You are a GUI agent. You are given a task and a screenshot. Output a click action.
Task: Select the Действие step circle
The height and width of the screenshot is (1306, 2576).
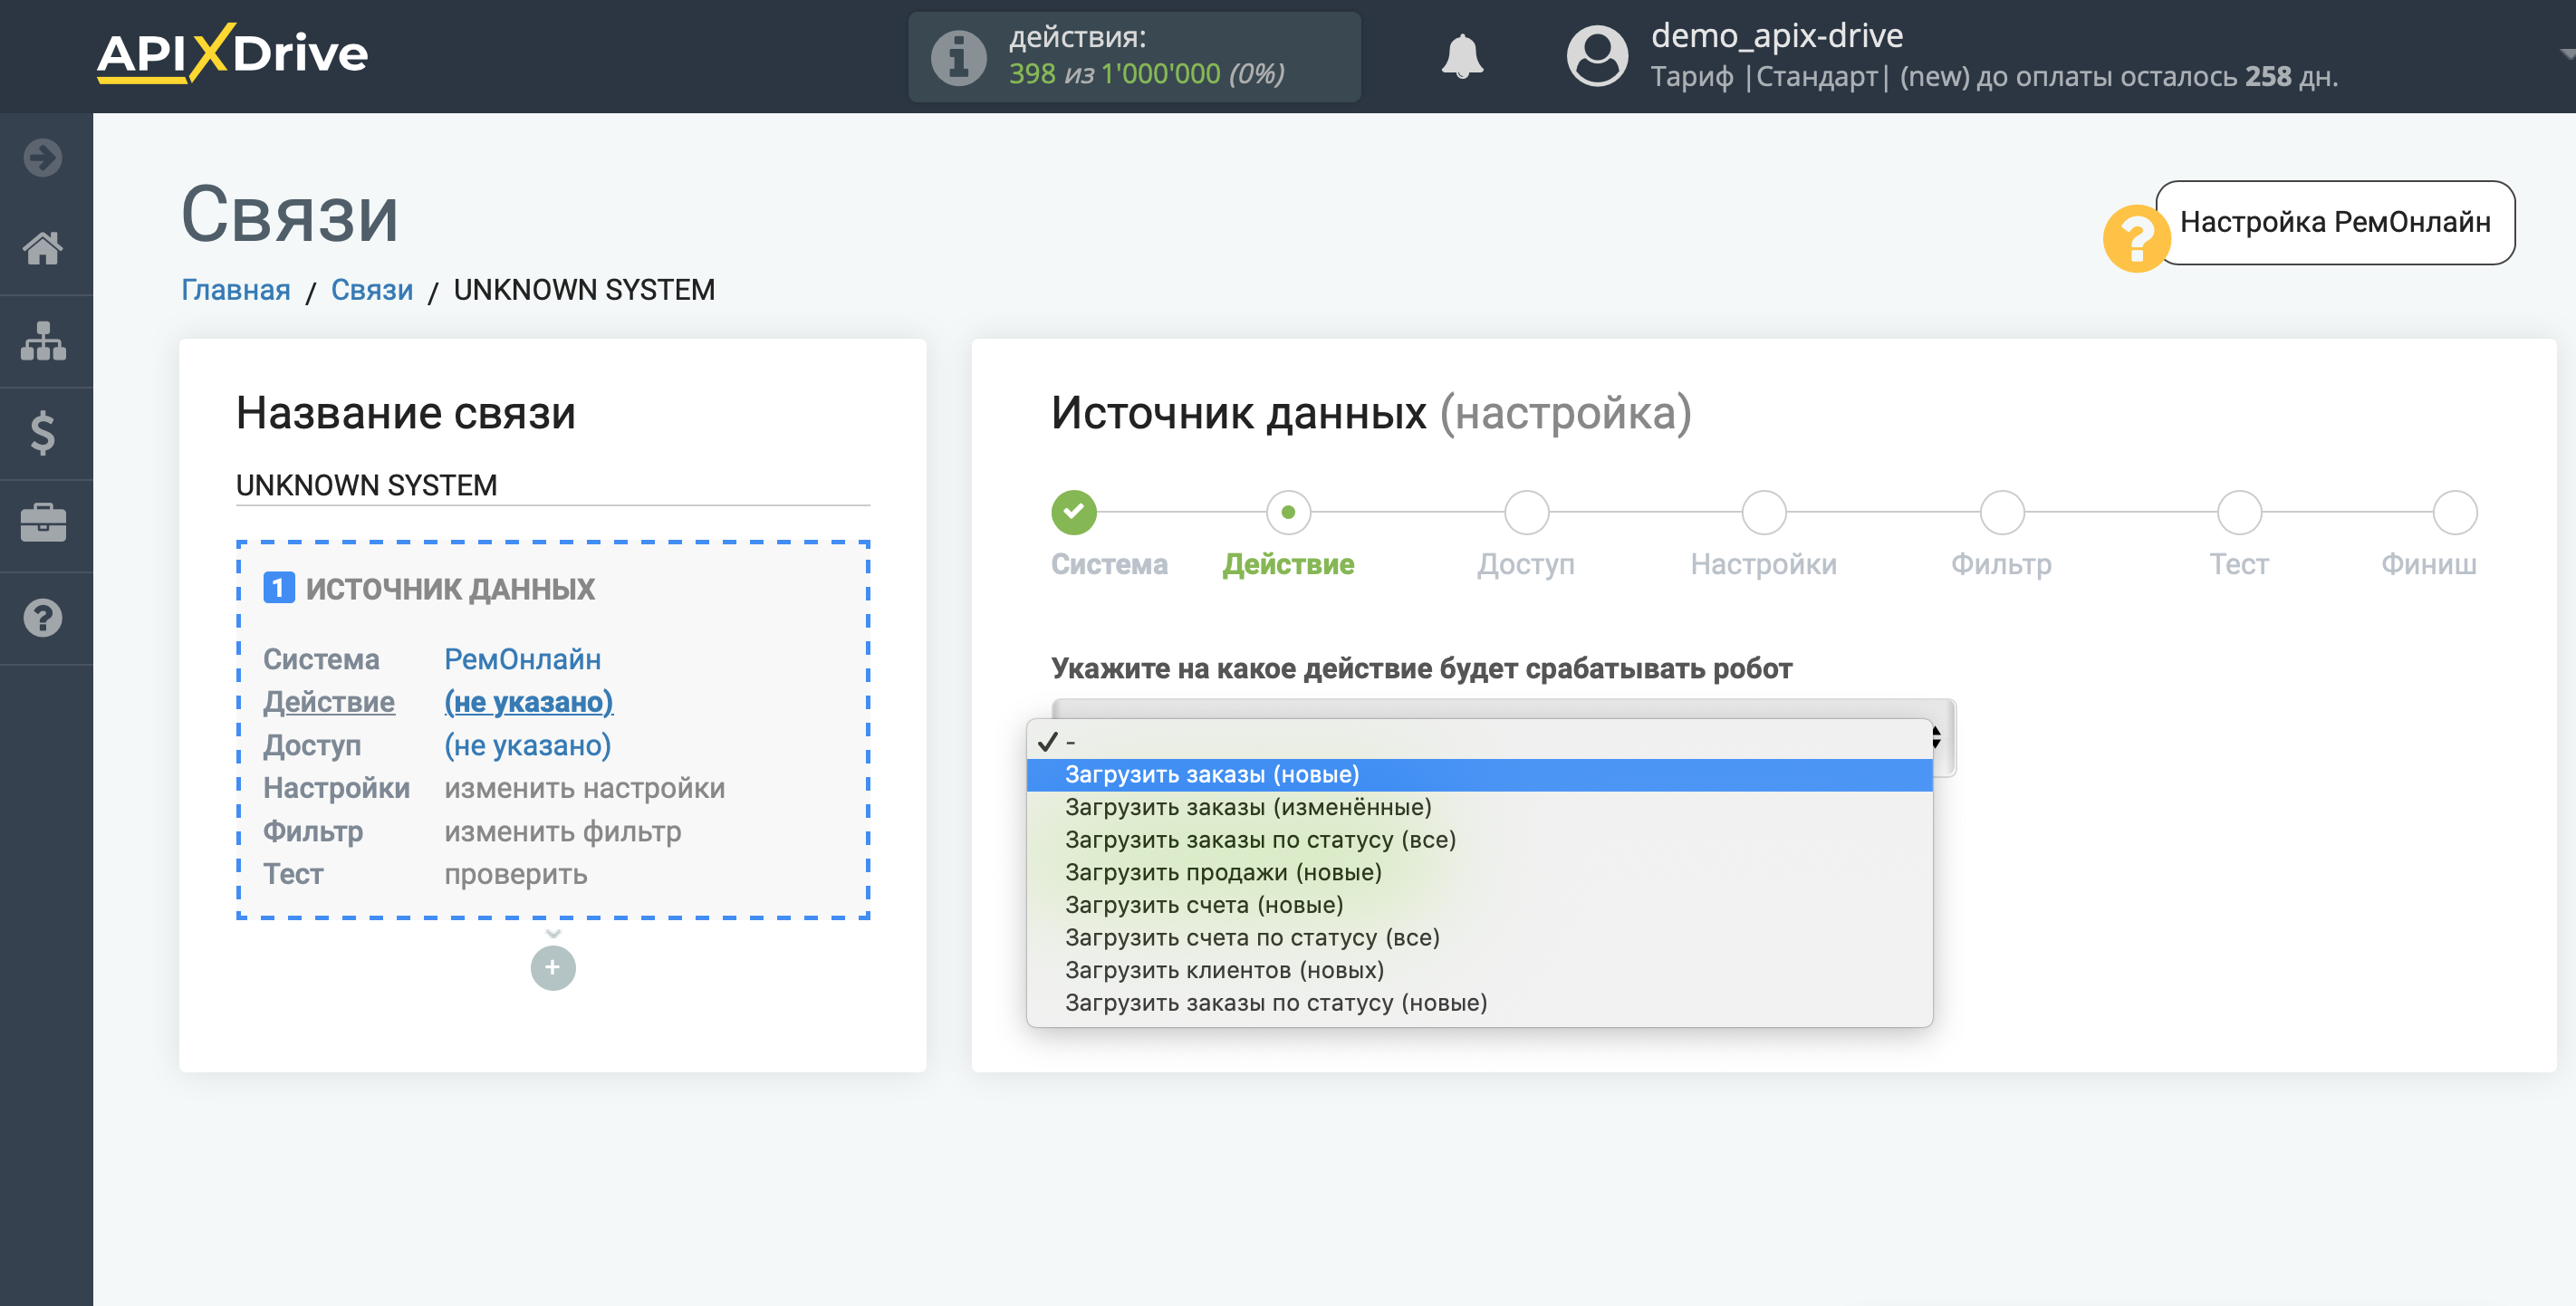coord(1288,512)
